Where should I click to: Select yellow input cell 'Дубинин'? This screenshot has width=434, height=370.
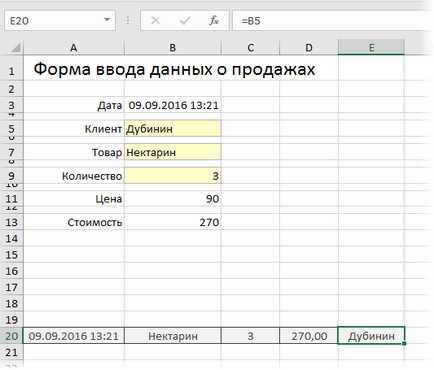[173, 129]
